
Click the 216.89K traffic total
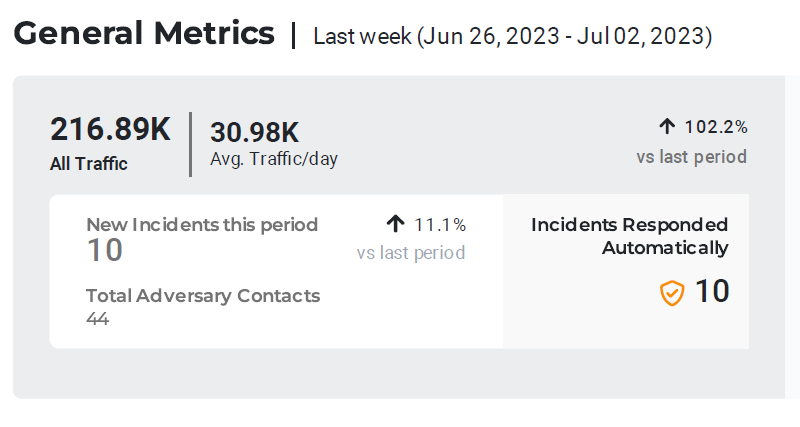pos(111,130)
